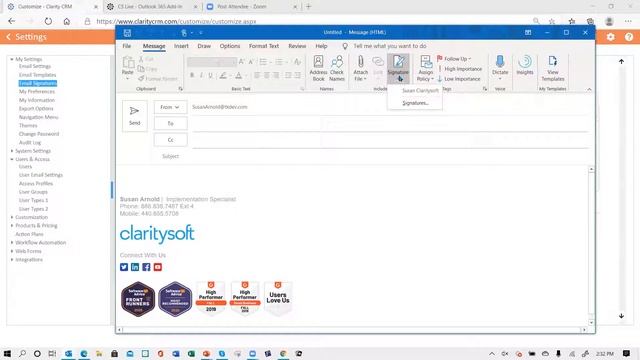640x360 pixels.
Task: Click the Twitter icon in the signature
Action: [124, 267]
